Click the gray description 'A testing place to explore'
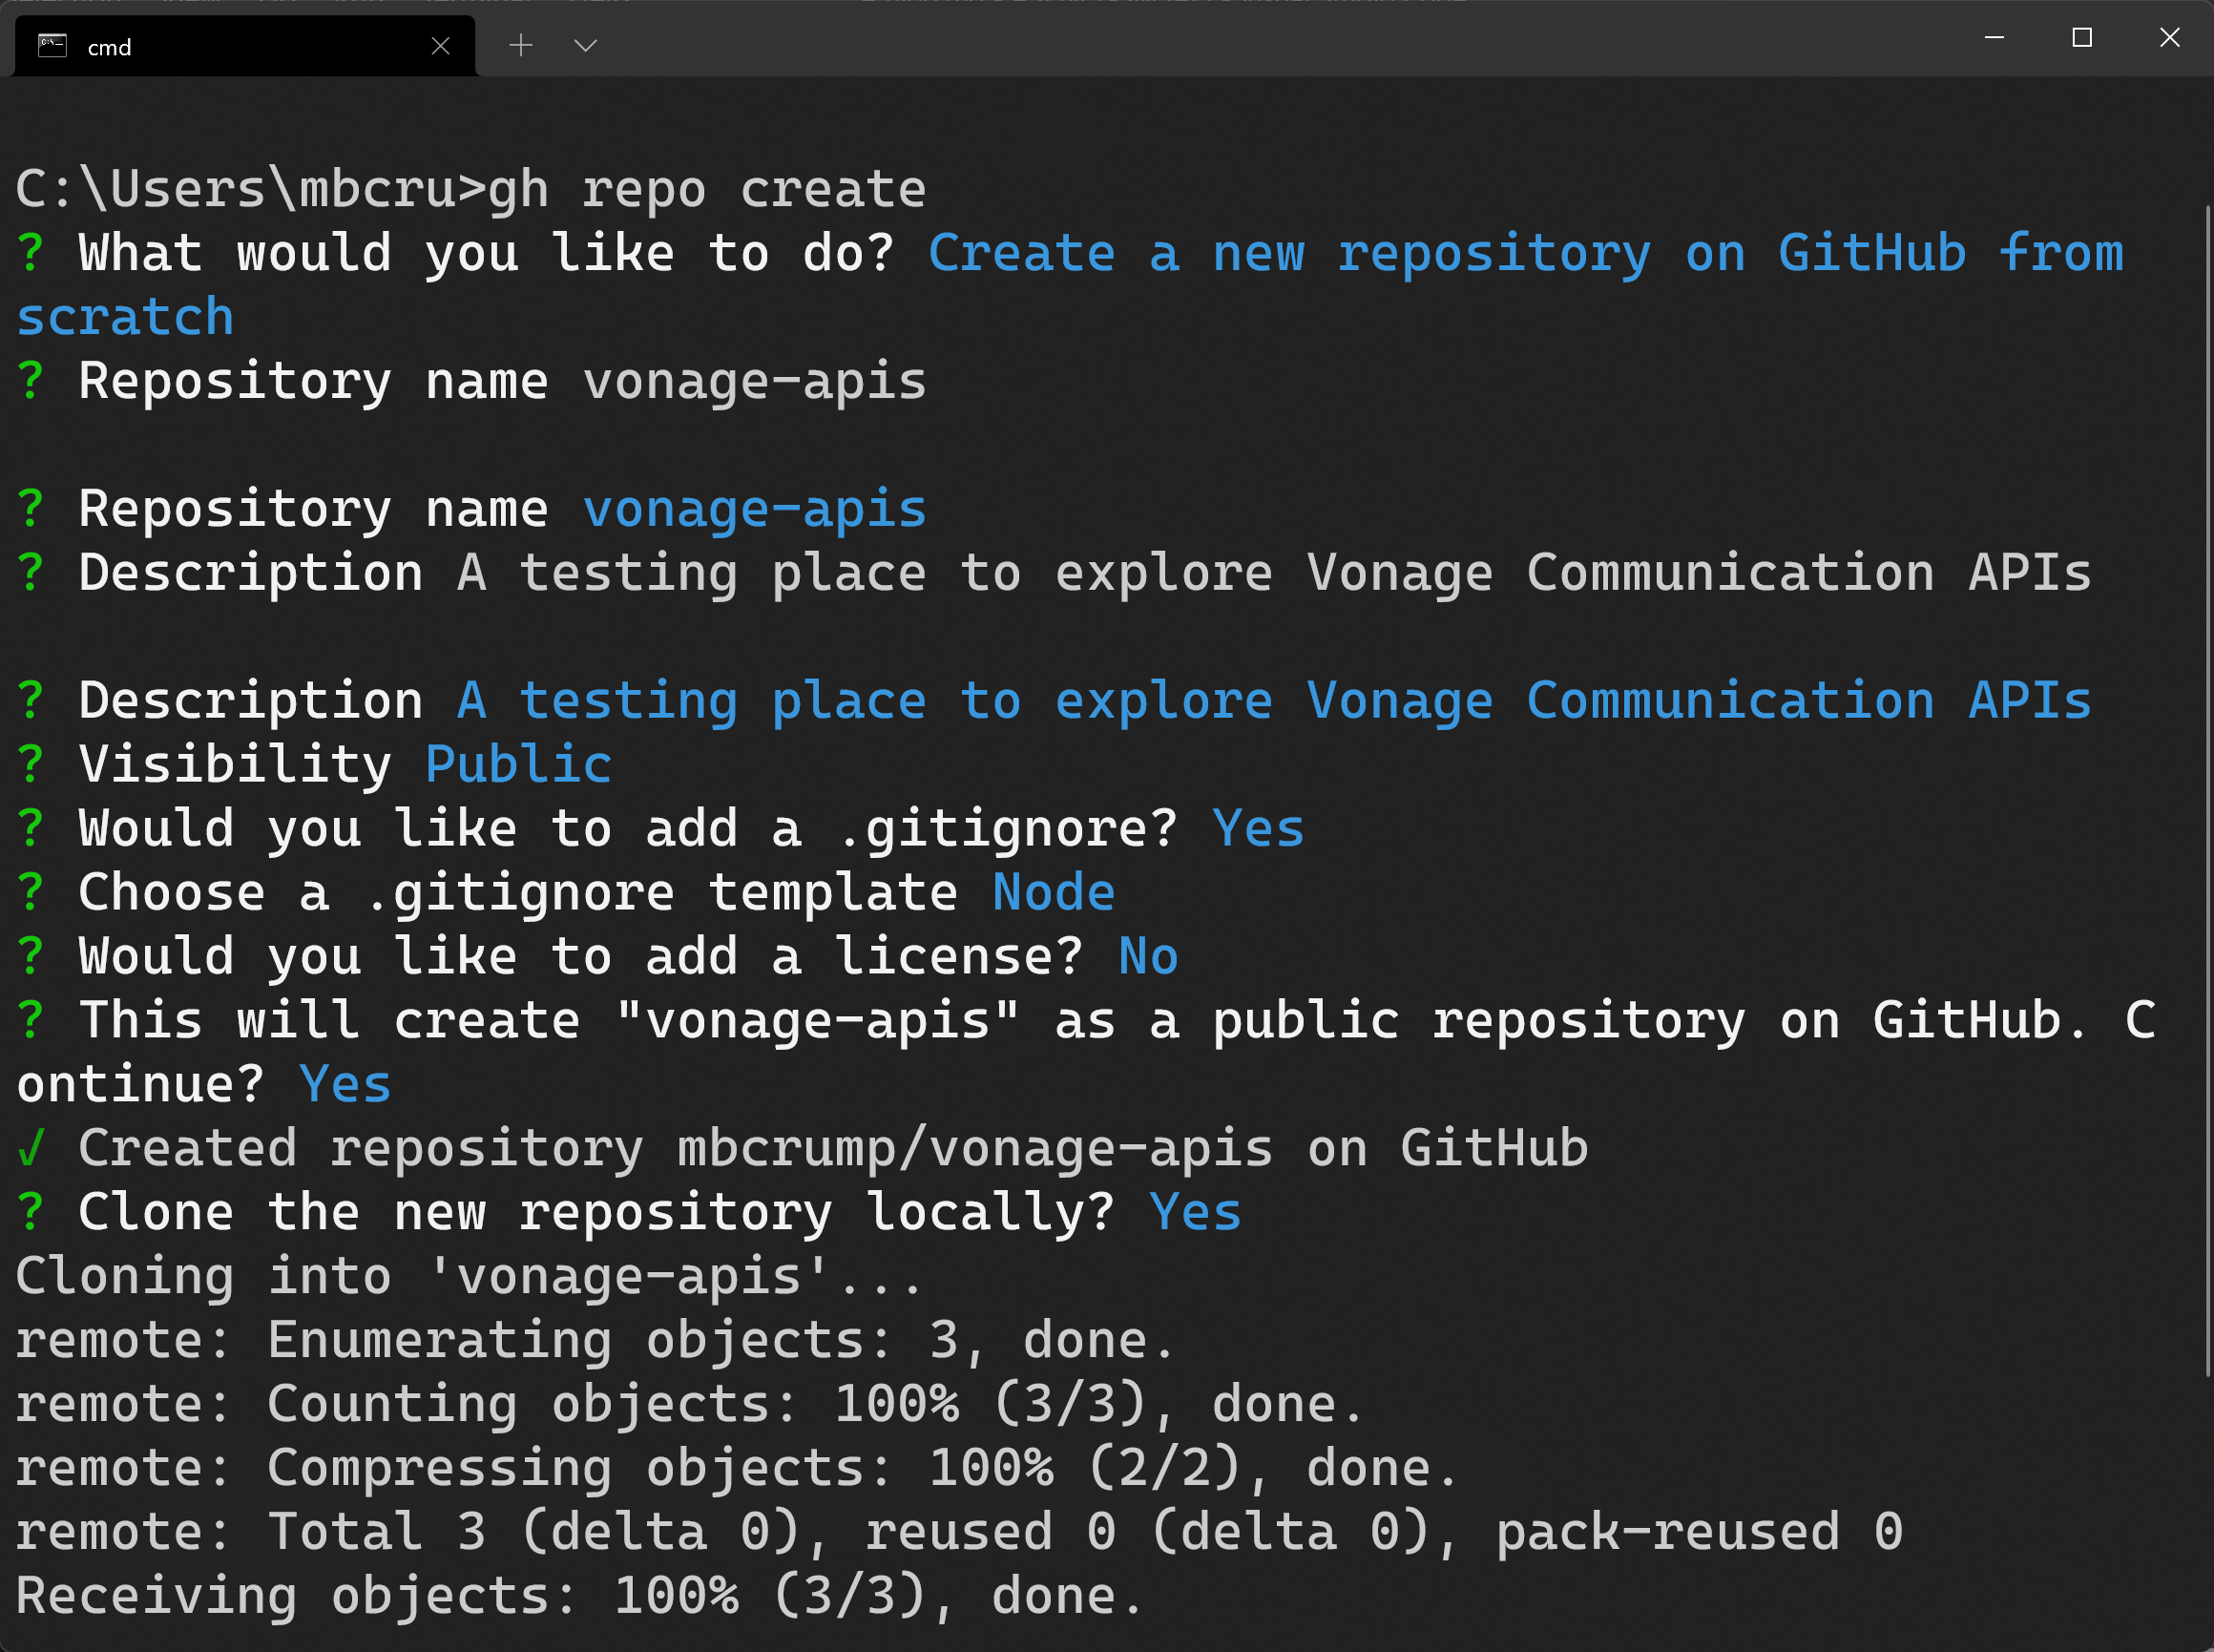 (865, 573)
